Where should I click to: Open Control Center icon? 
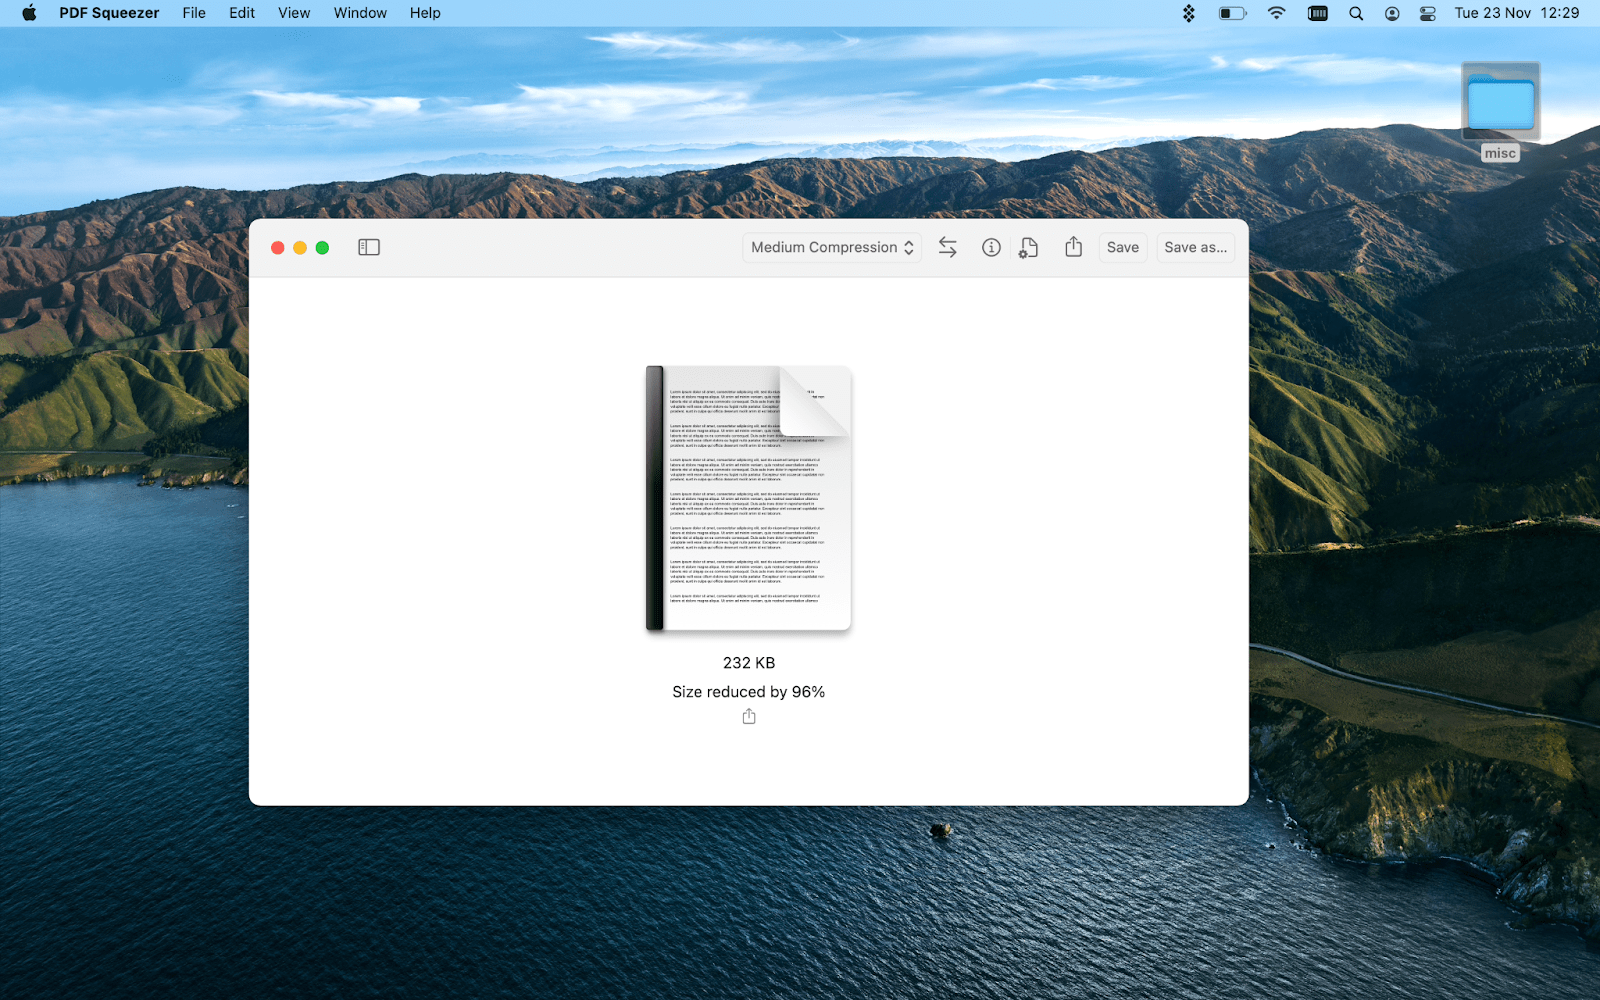tap(1428, 13)
